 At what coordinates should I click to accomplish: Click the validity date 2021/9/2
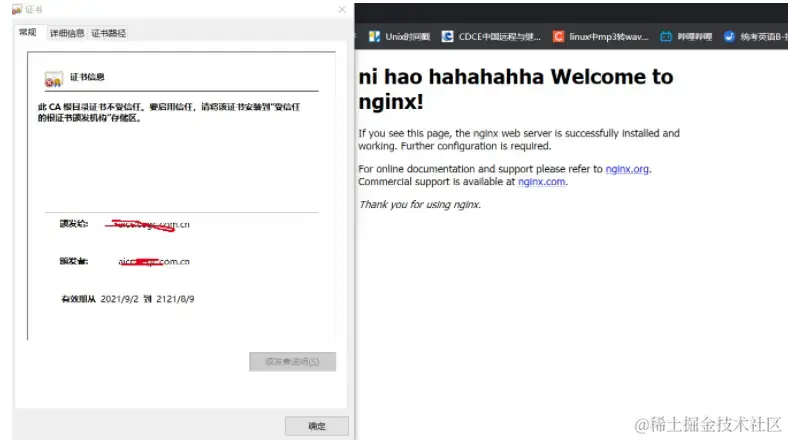coord(119,299)
